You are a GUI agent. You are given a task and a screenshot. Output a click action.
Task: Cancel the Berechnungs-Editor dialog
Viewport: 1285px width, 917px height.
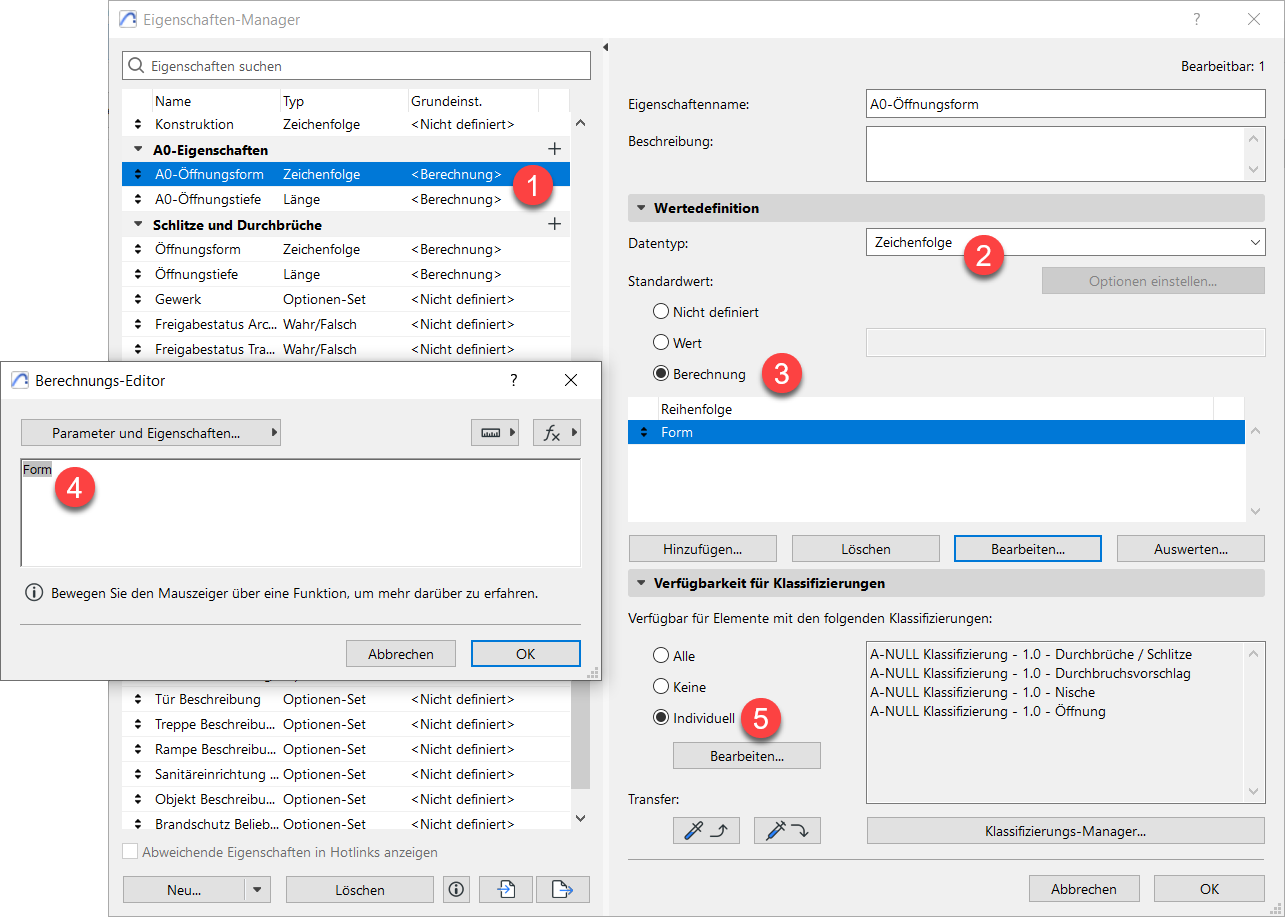coord(401,654)
